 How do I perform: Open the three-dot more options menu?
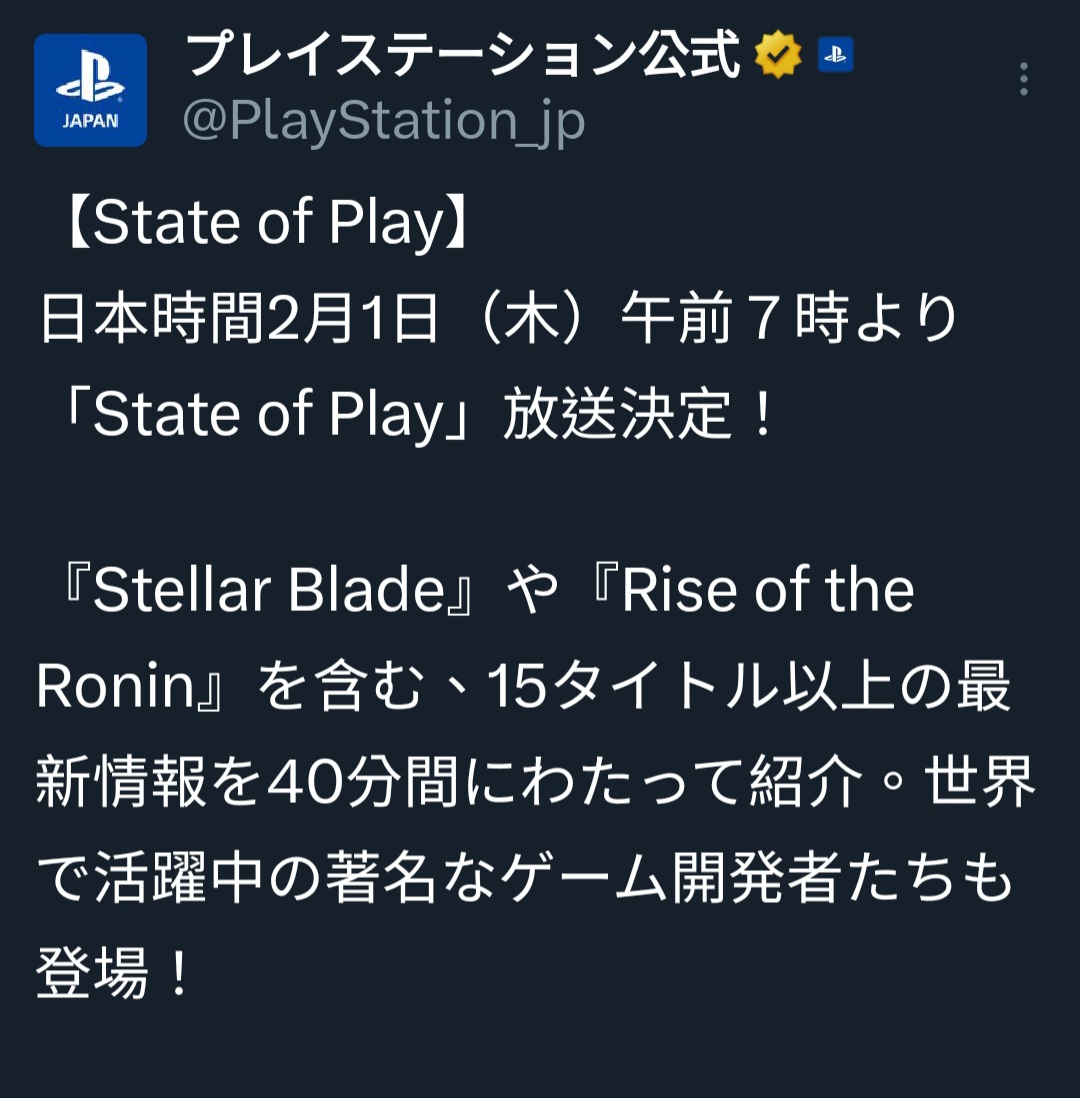point(1023,79)
